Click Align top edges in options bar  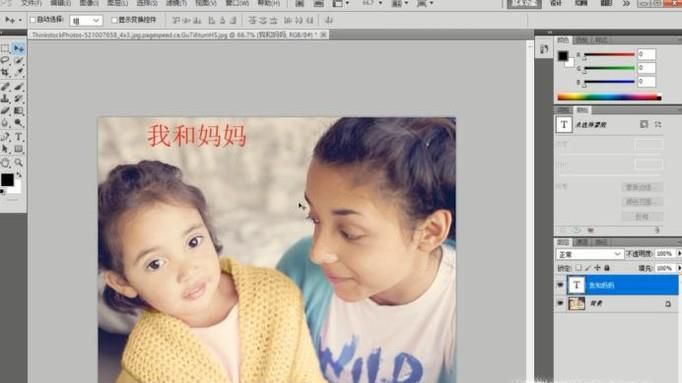click(x=175, y=20)
